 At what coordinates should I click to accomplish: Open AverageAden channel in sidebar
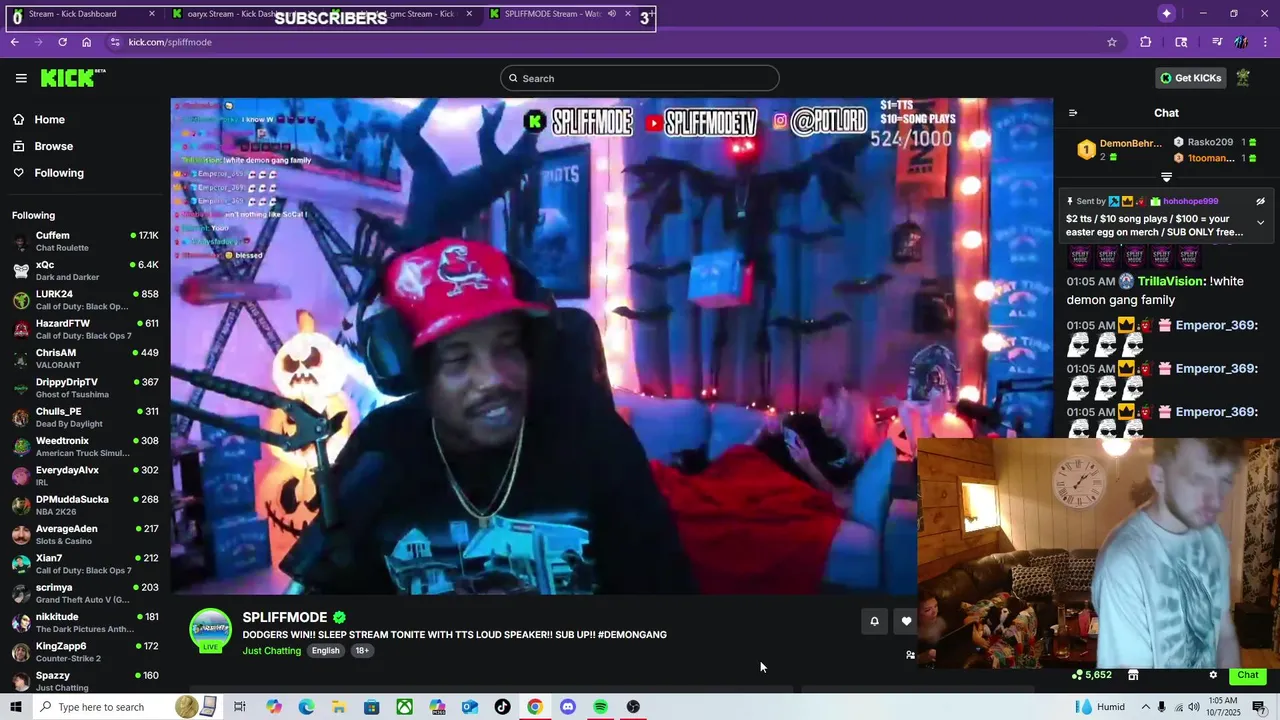click(x=85, y=534)
